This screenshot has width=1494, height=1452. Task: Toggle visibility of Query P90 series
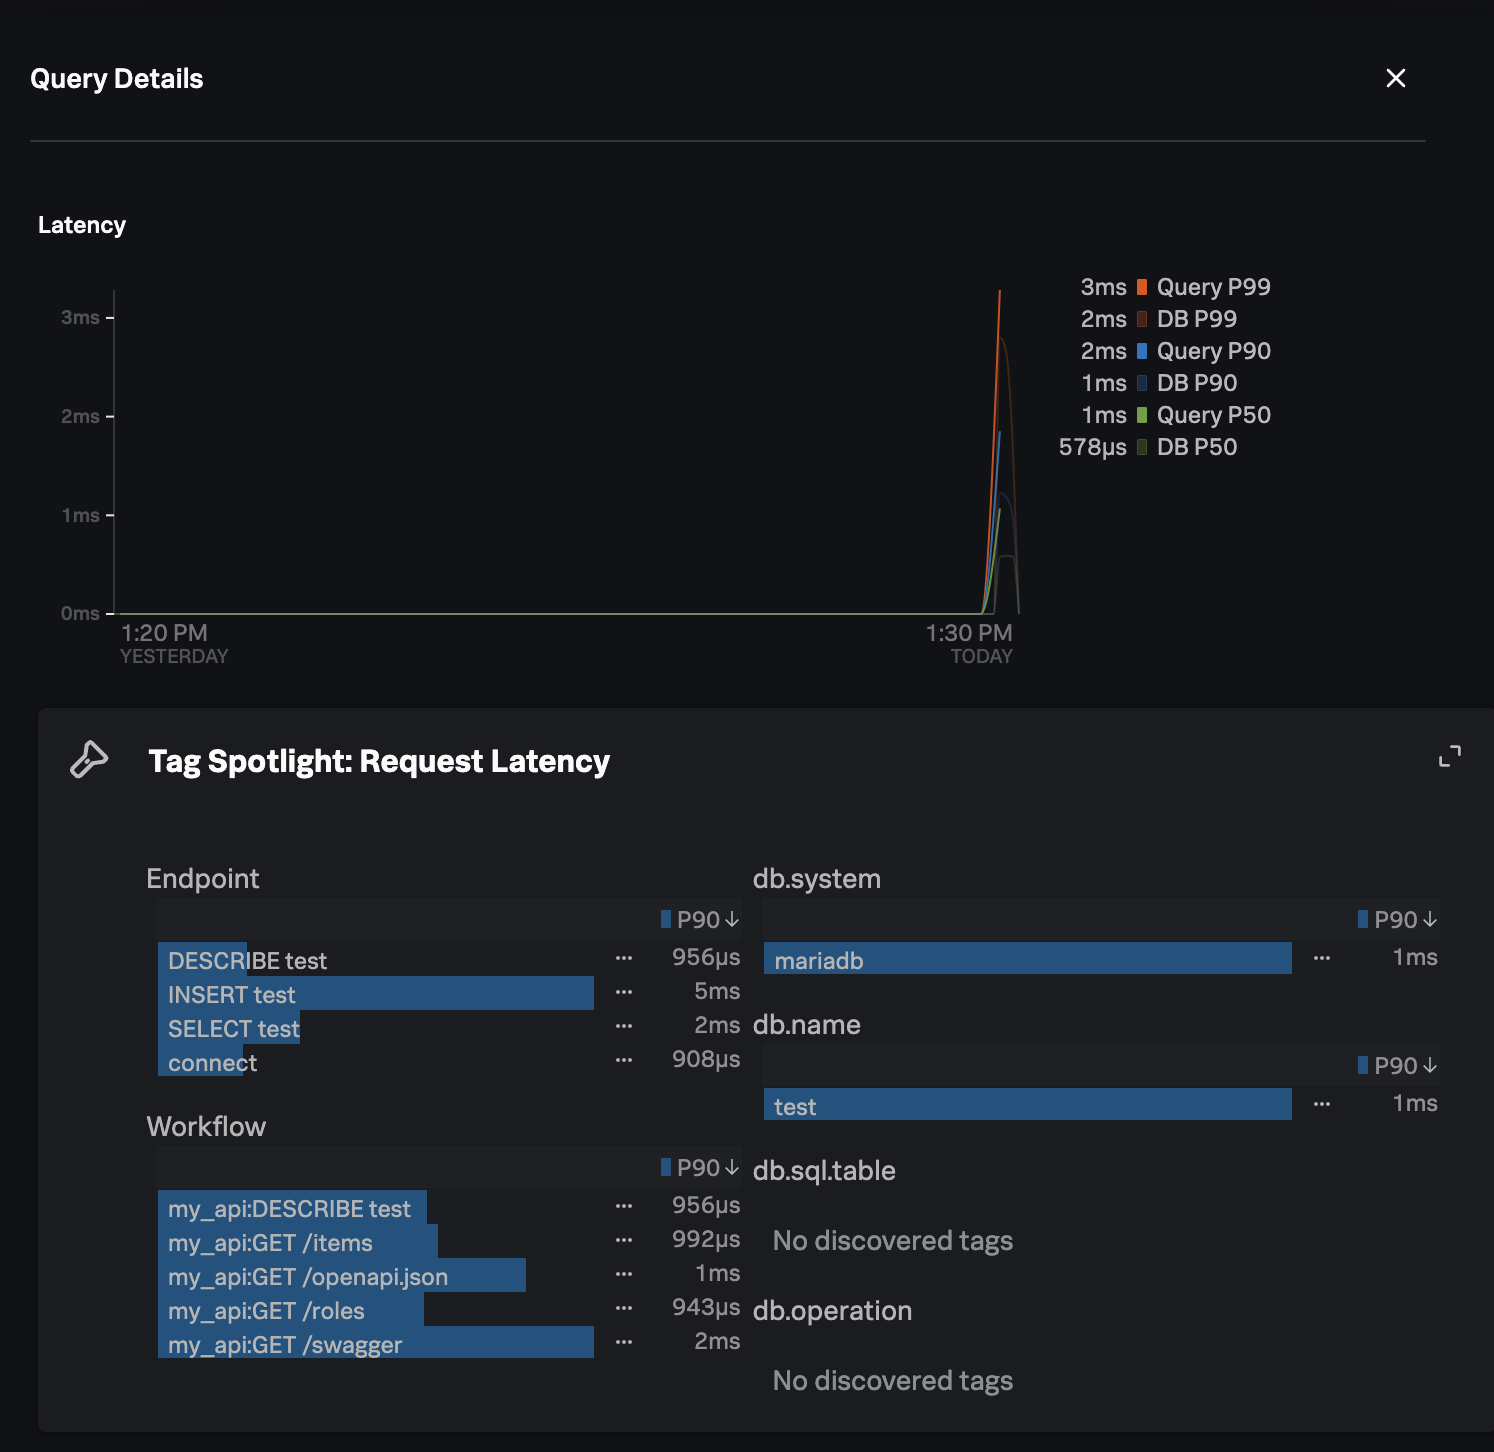[x=1142, y=351]
